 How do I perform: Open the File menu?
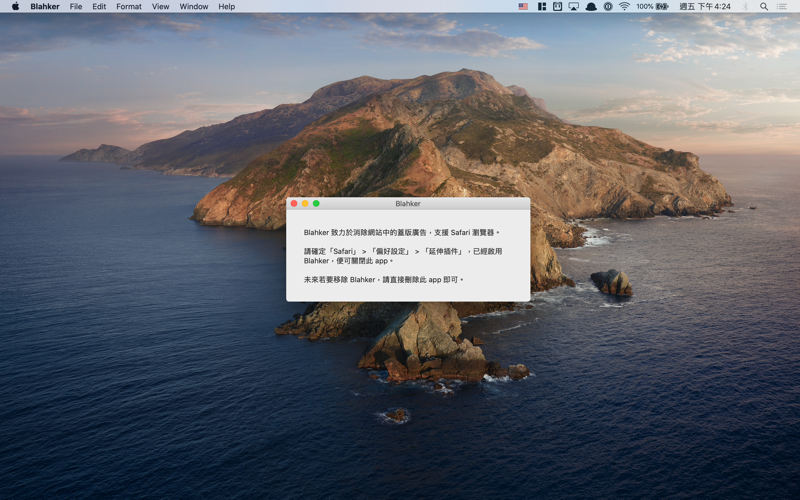click(76, 6)
